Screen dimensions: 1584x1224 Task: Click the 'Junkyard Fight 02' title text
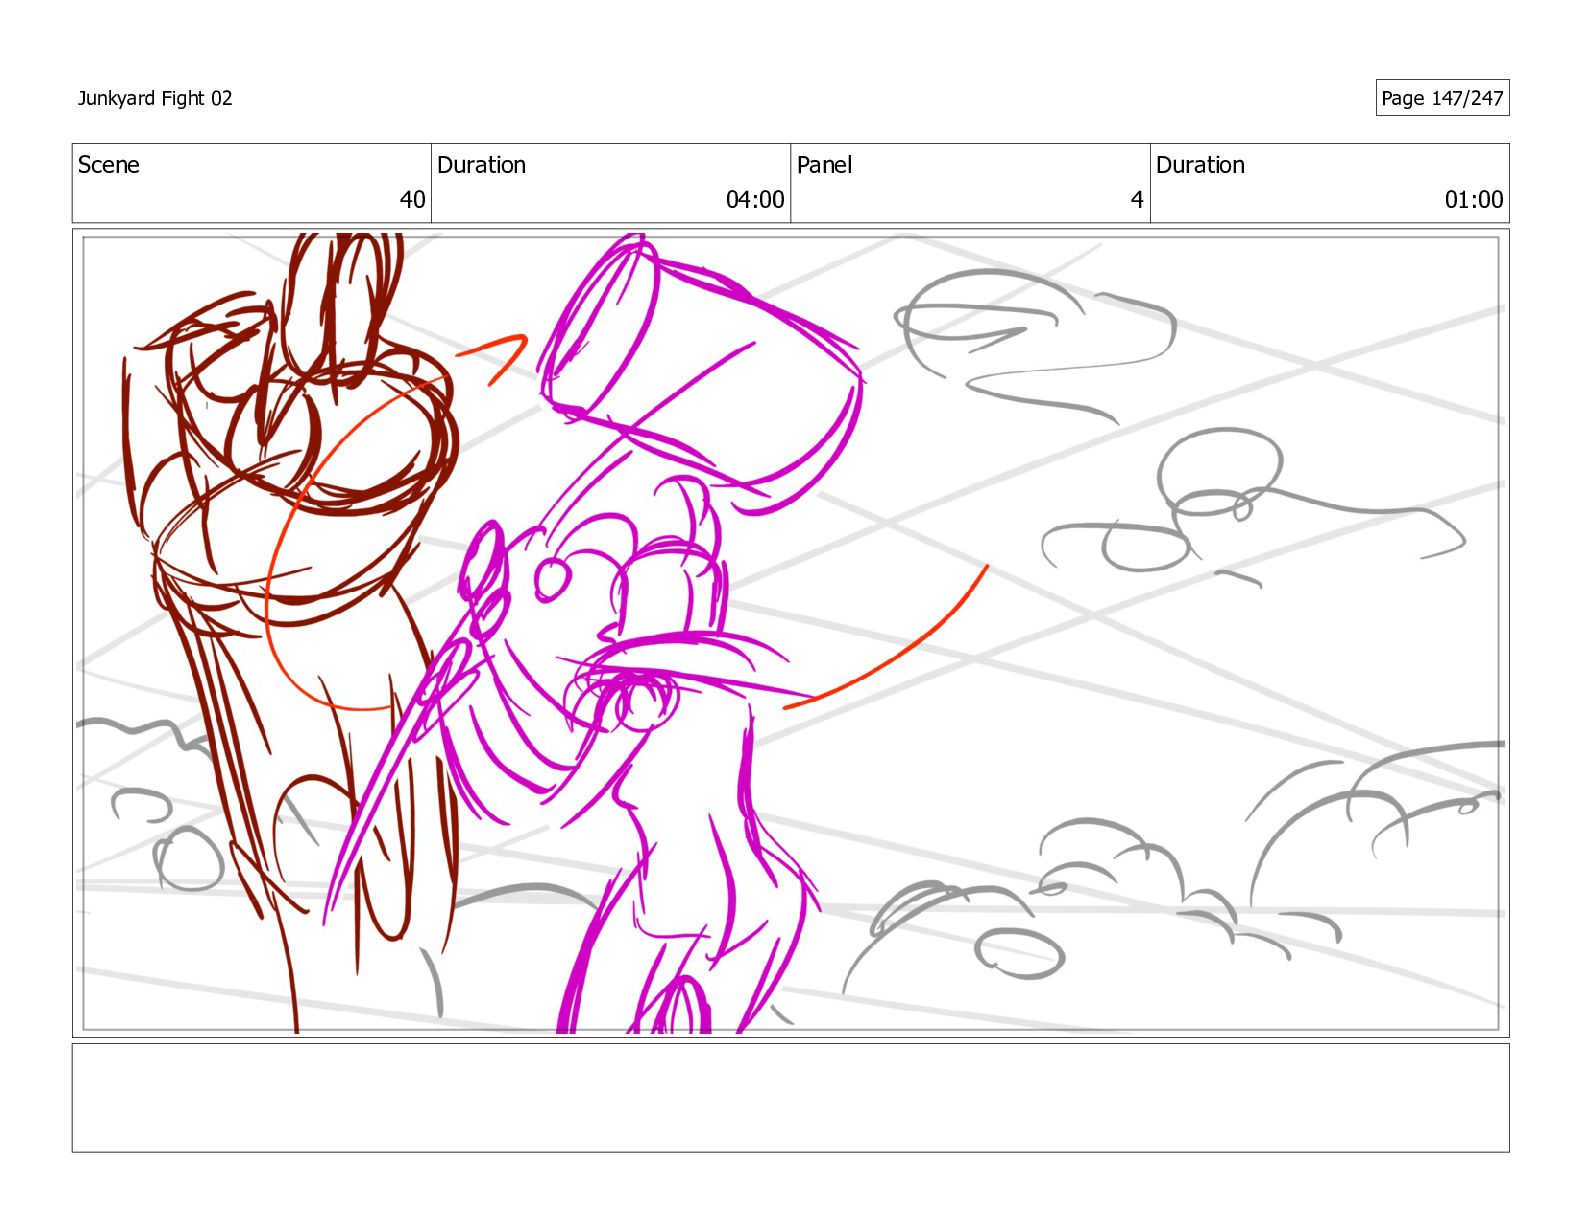point(155,98)
